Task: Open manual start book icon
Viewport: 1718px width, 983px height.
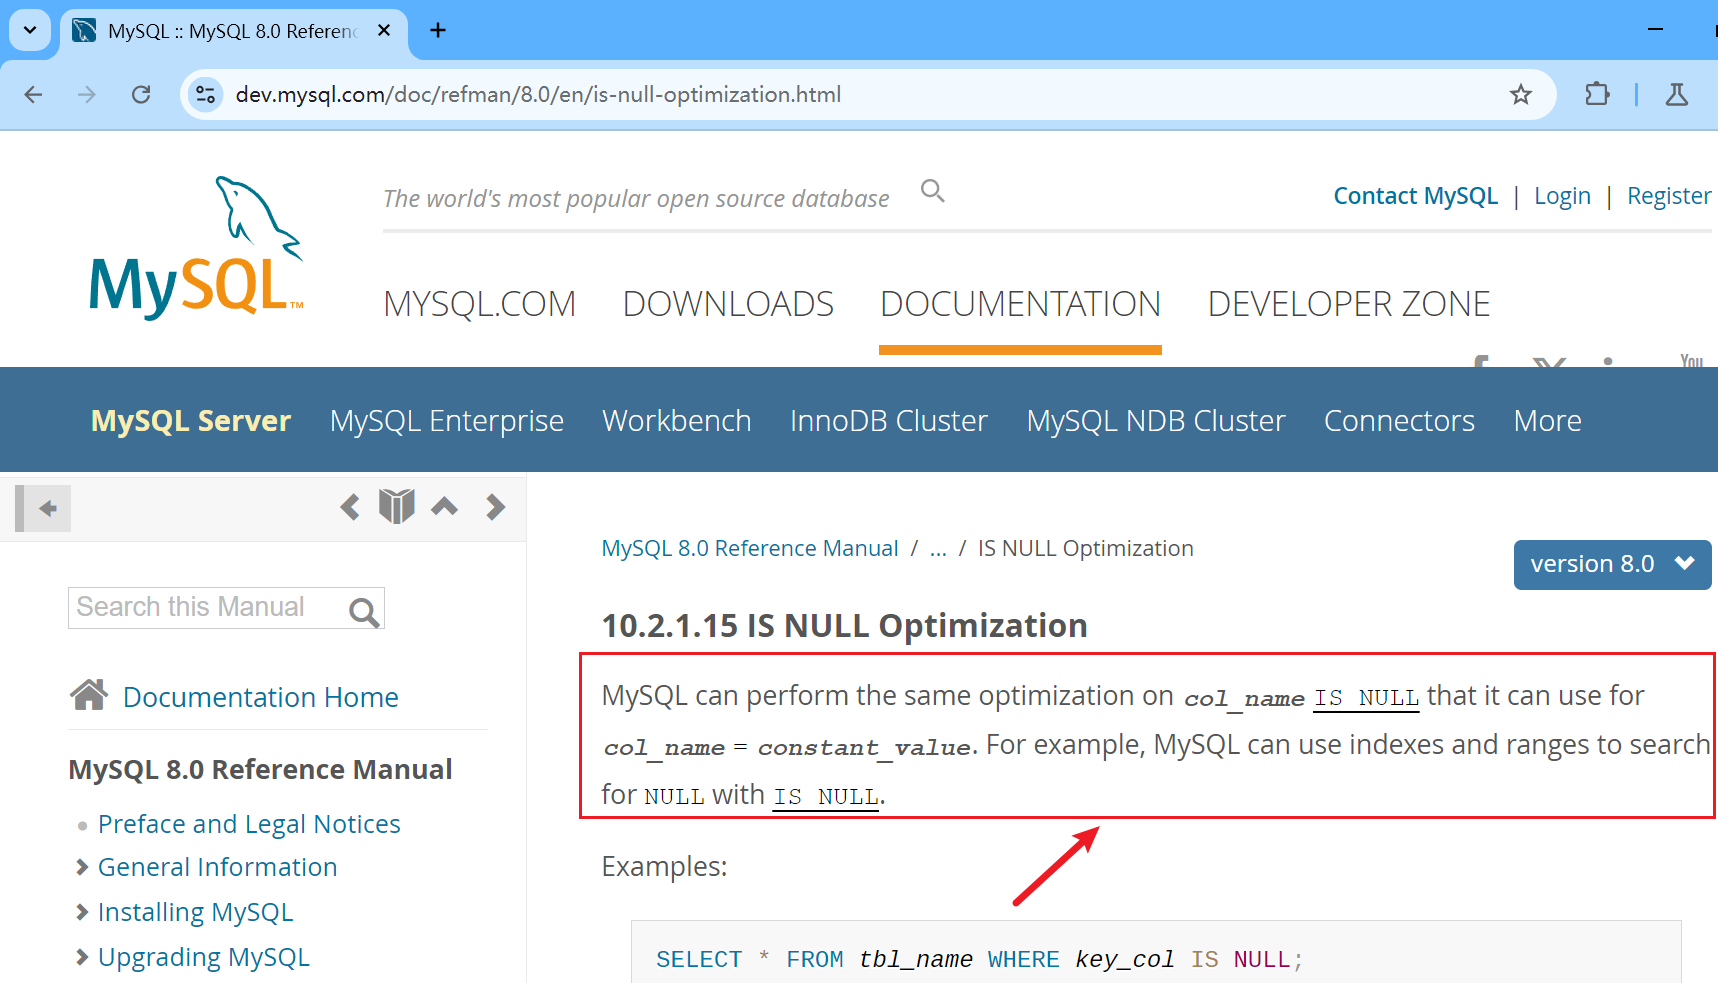Action: pos(397,506)
